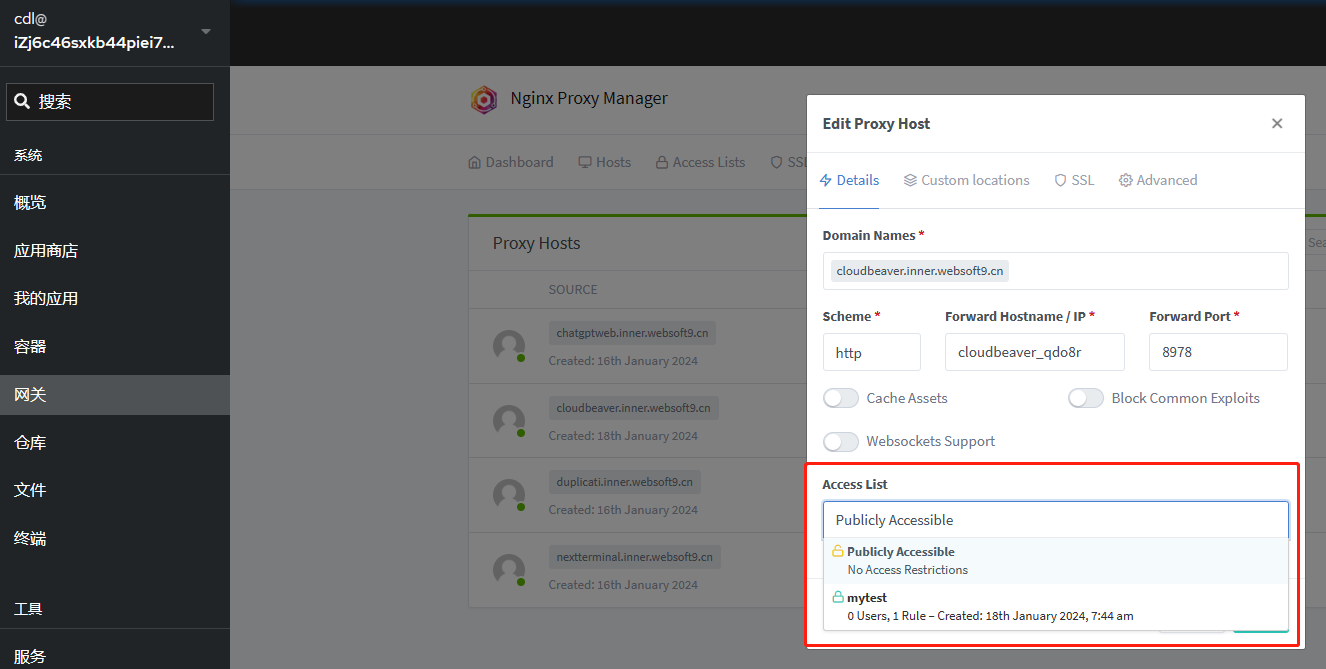Click the Hosts monitor icon
Image resolution: width=1326 pixels, height=669 pixels.
click(x=586, y=162)
